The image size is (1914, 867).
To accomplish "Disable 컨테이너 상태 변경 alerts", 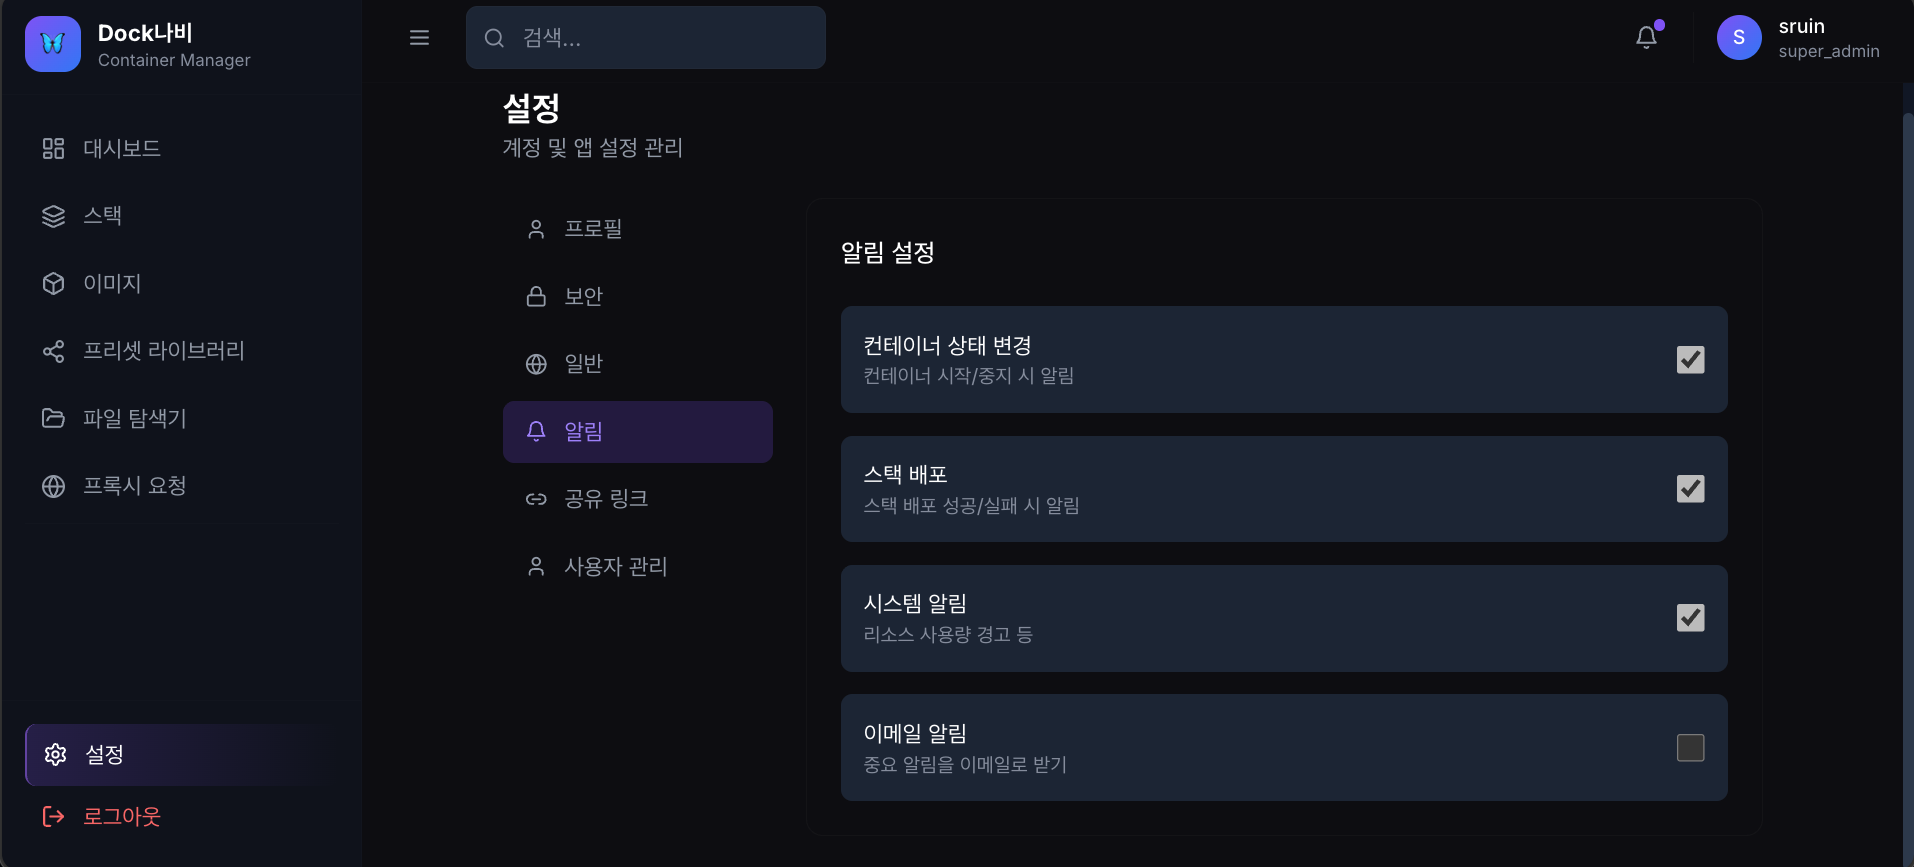I will [x=1690, y=359].
